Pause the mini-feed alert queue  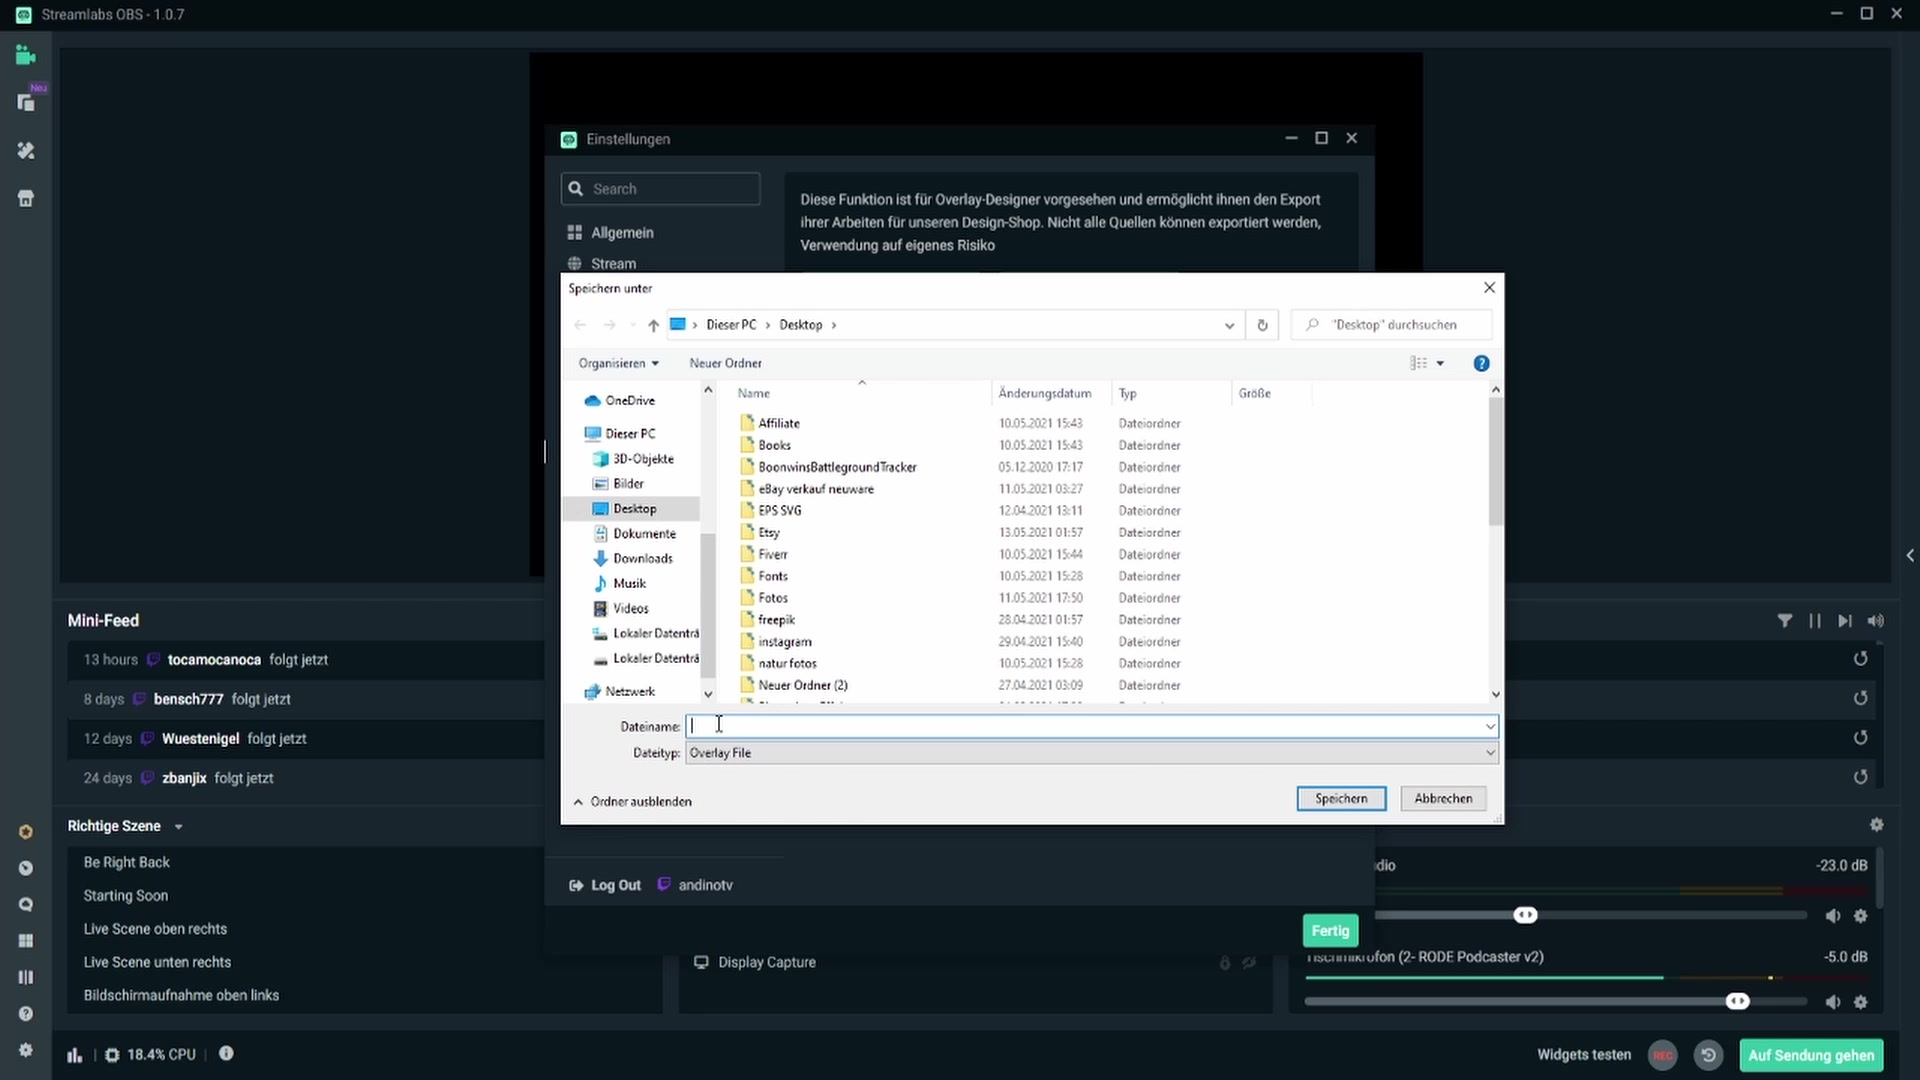coord(1814,621)
